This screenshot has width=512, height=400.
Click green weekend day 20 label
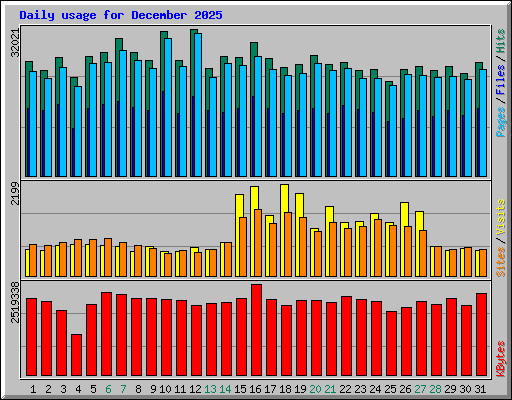point(315,389)
